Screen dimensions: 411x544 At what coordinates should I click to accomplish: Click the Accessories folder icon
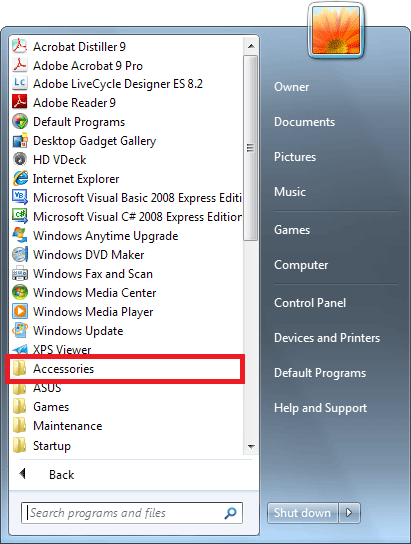pos(19,368)
